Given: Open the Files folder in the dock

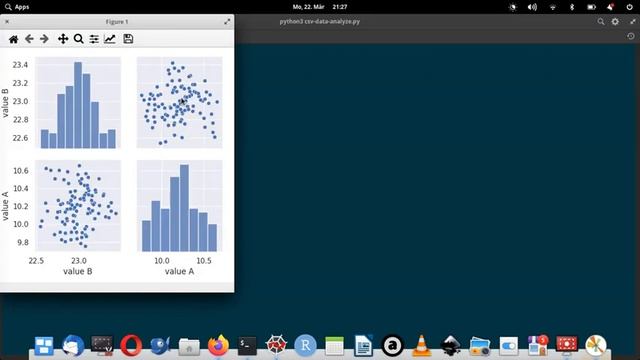Looking at the screenshot, I should tap(189, 347).
